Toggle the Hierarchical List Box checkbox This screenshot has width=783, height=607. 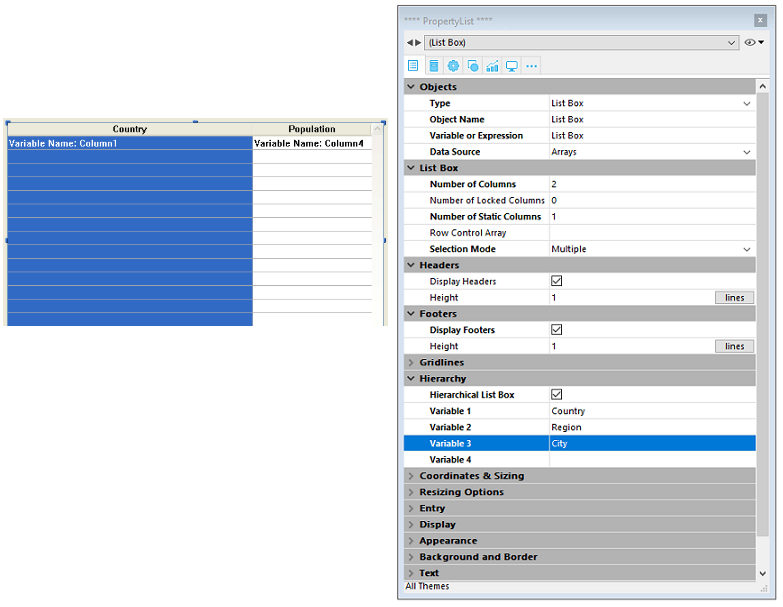[557, 395]
